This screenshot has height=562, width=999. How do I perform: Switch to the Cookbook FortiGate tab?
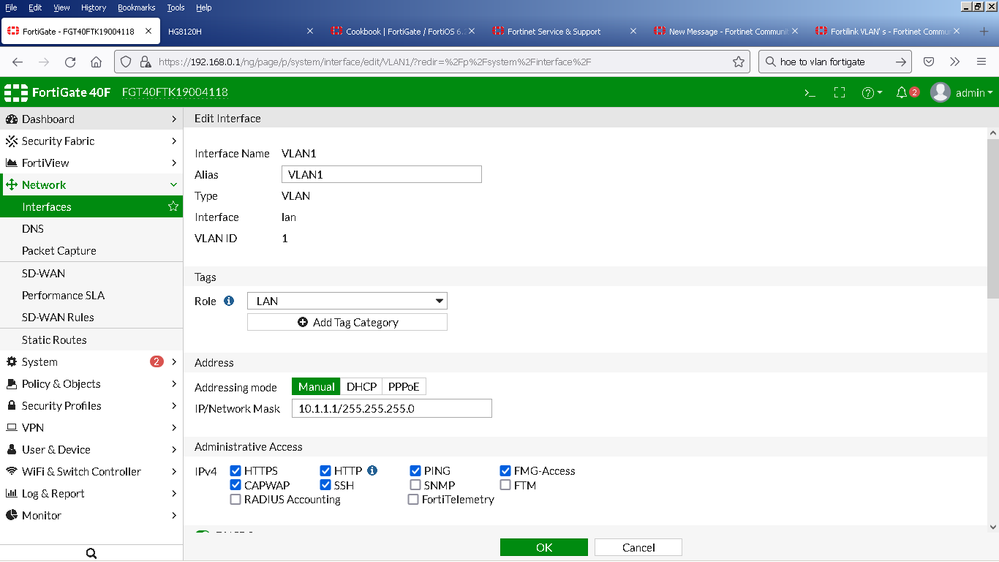[403, 31]
